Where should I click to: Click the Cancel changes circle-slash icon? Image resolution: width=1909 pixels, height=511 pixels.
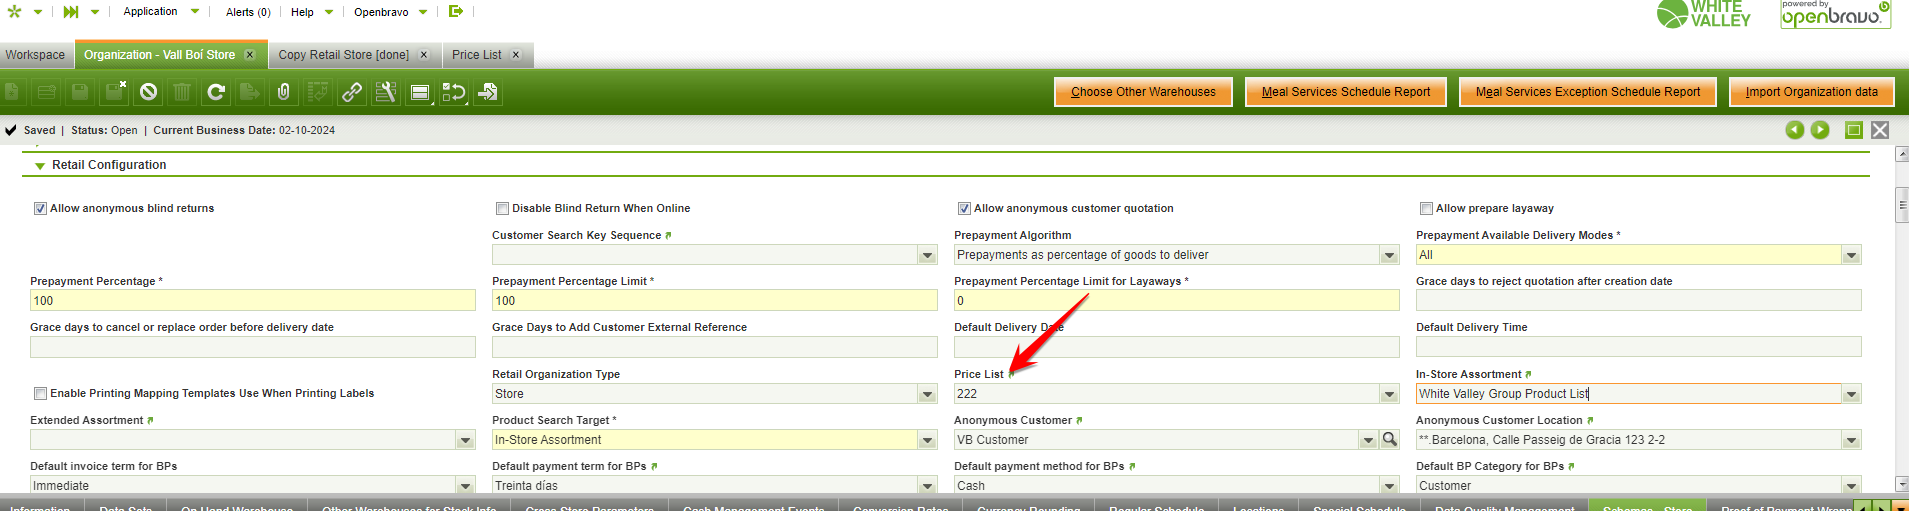tap(148, 92)
